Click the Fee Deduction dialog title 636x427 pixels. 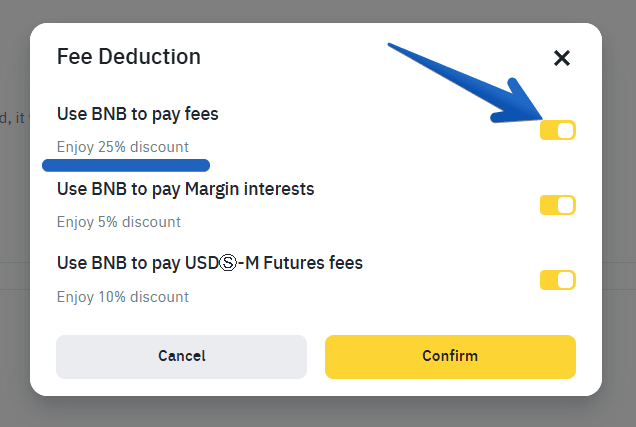pyautogui.click(x=129, y=56)
